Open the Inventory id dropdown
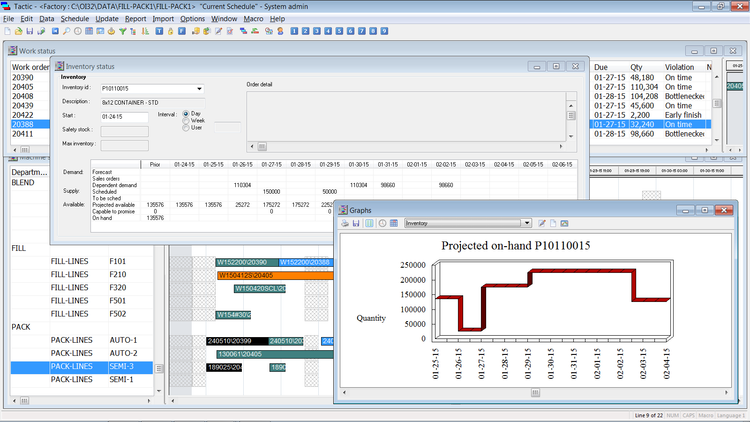Image resolution: width=750 pixels, height=422 pixels. coord(199,89)
